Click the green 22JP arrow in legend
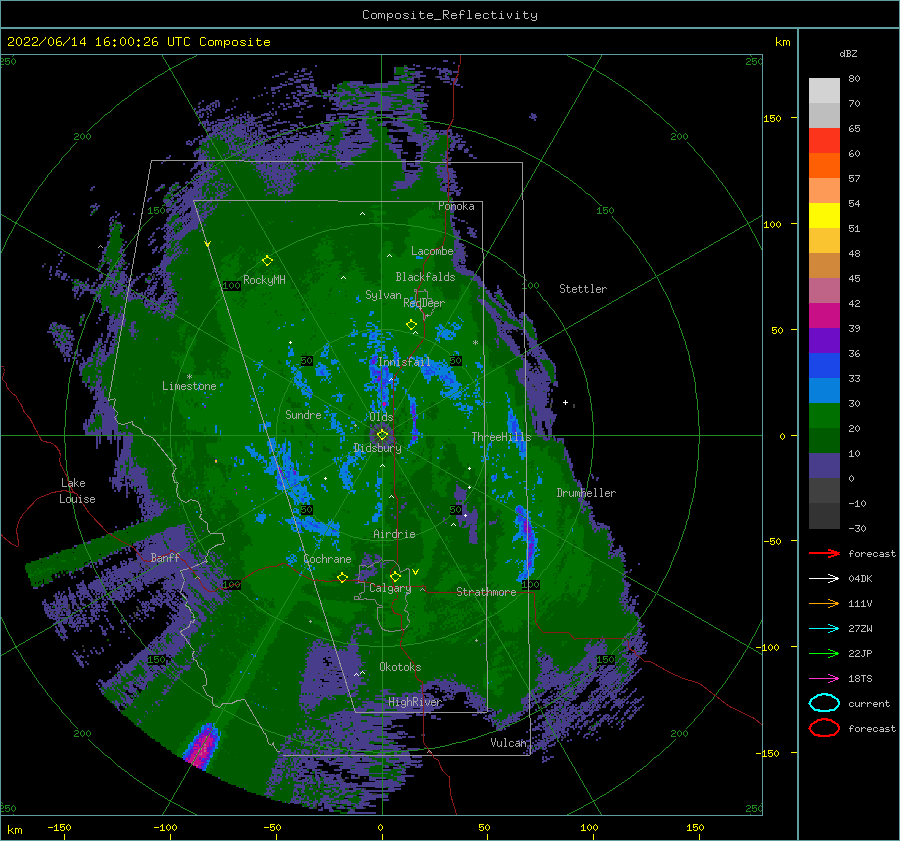The height and width of the screenshot is (841, 900). (824, 653)
